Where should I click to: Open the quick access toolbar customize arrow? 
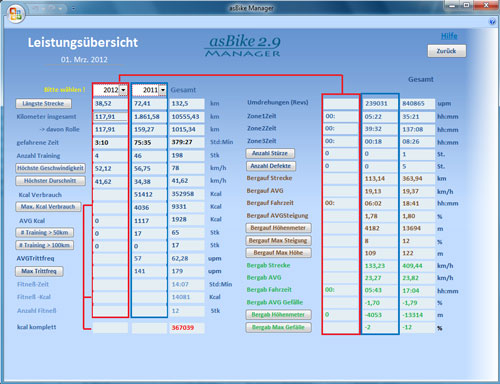click(73, 8)
